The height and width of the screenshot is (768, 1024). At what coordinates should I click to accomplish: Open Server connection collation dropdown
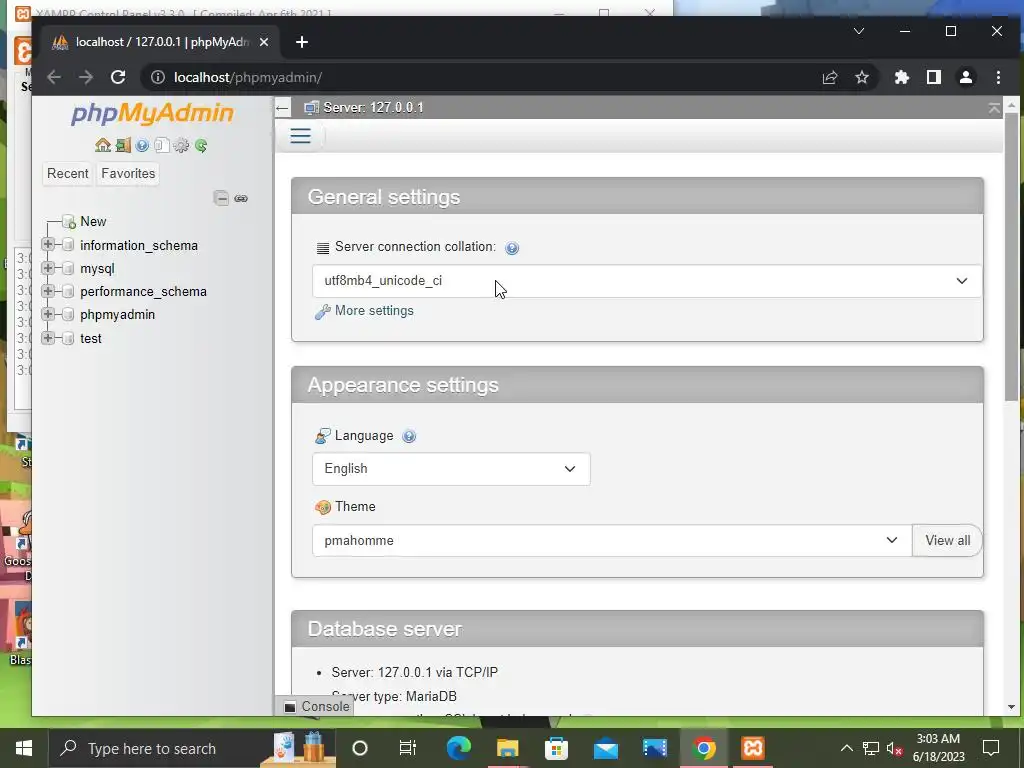(647, 281)
